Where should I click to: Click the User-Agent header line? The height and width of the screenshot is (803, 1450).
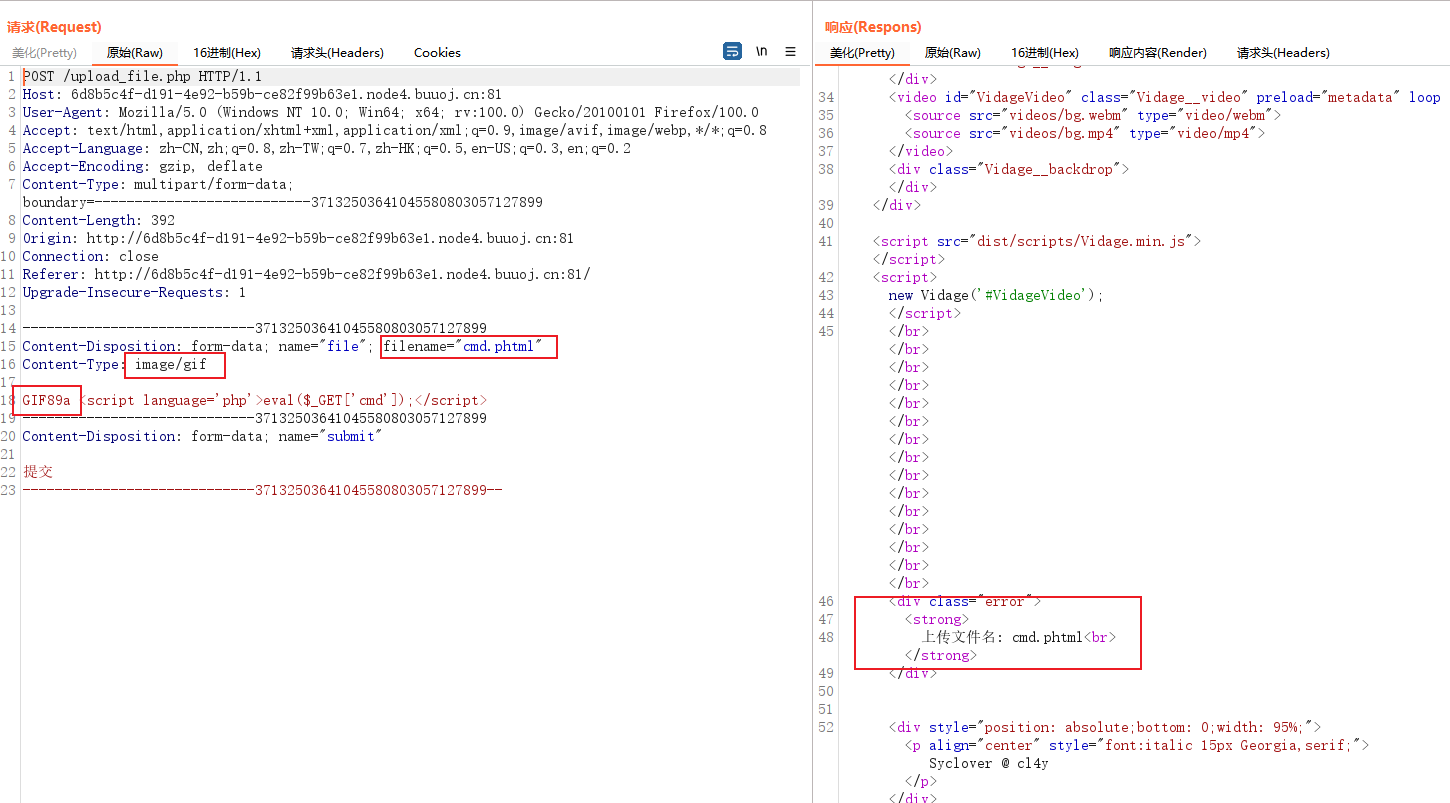click(390, 113)
